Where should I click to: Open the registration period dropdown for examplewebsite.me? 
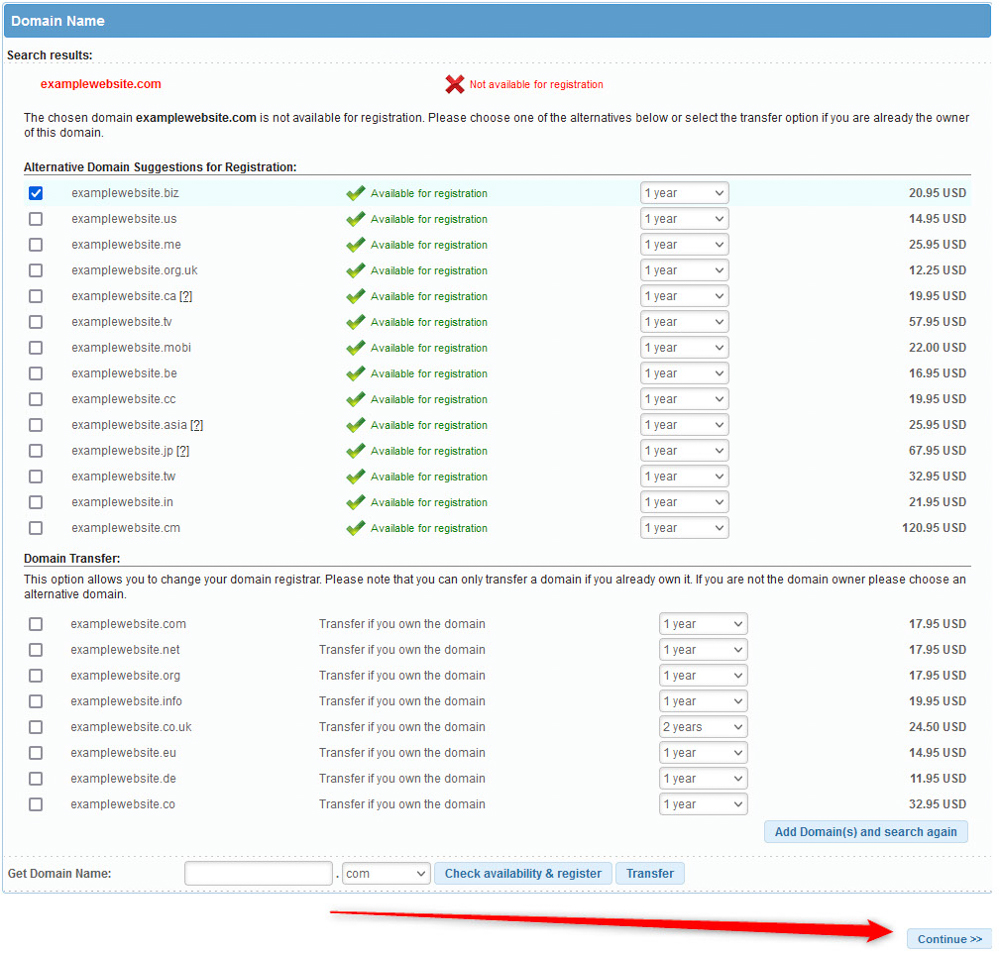click(x=684, y=244)
